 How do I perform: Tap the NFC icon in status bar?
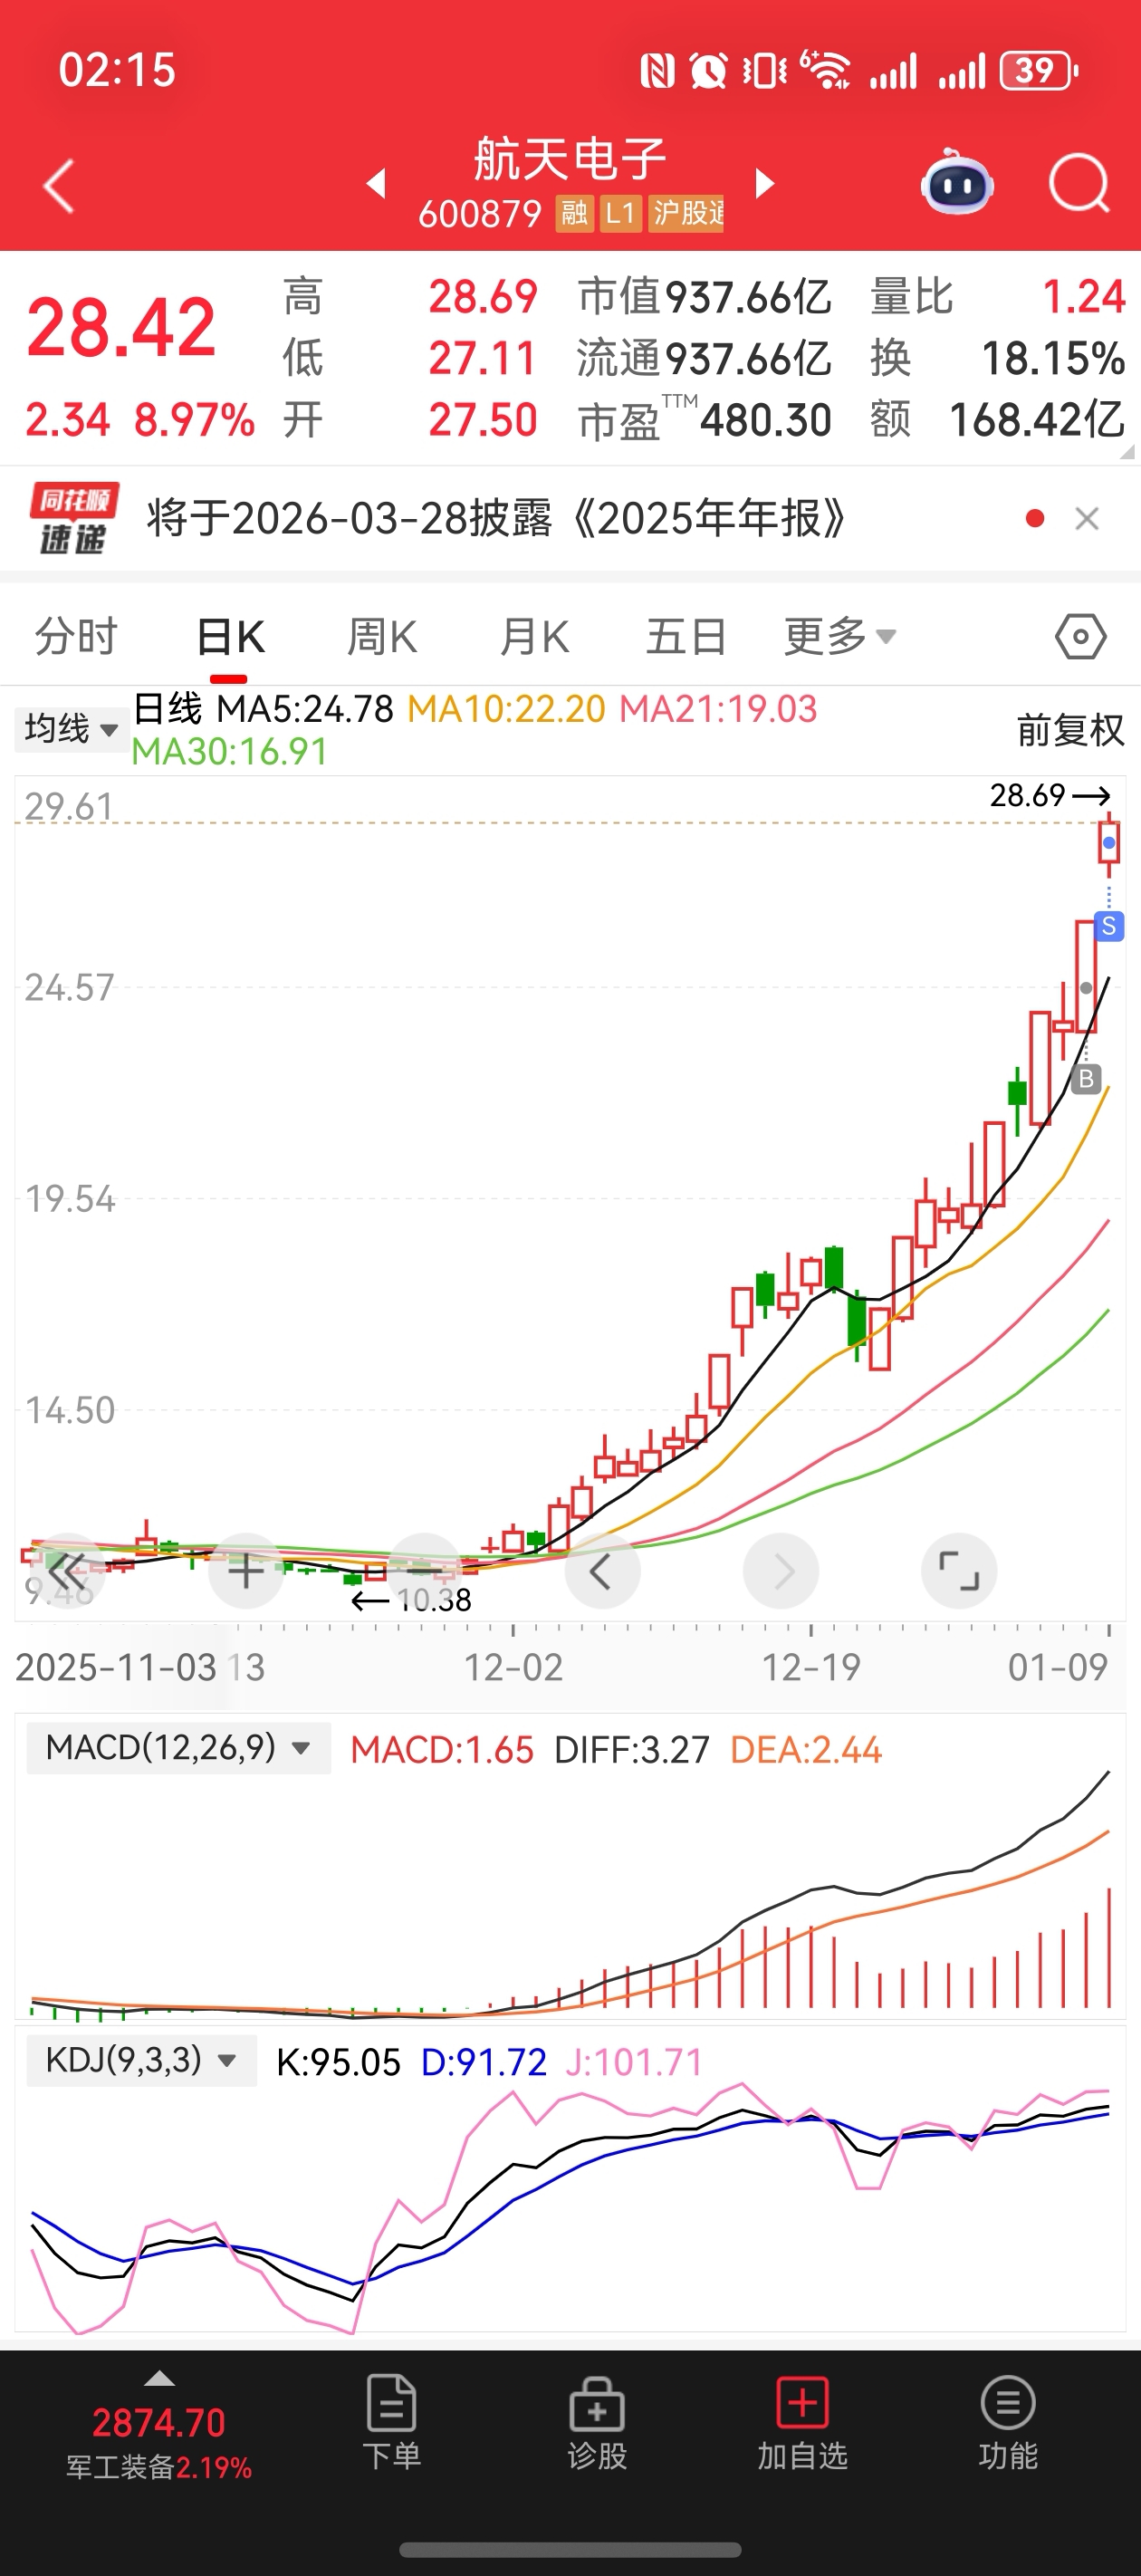pyautogui.click(x=657, y=71)
